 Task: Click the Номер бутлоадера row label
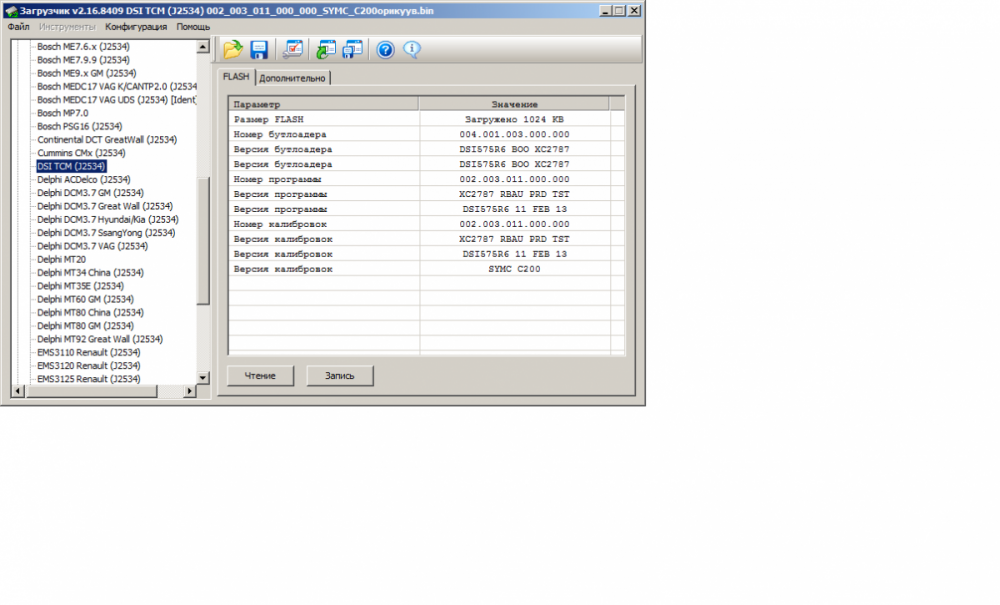click(280, 135)
